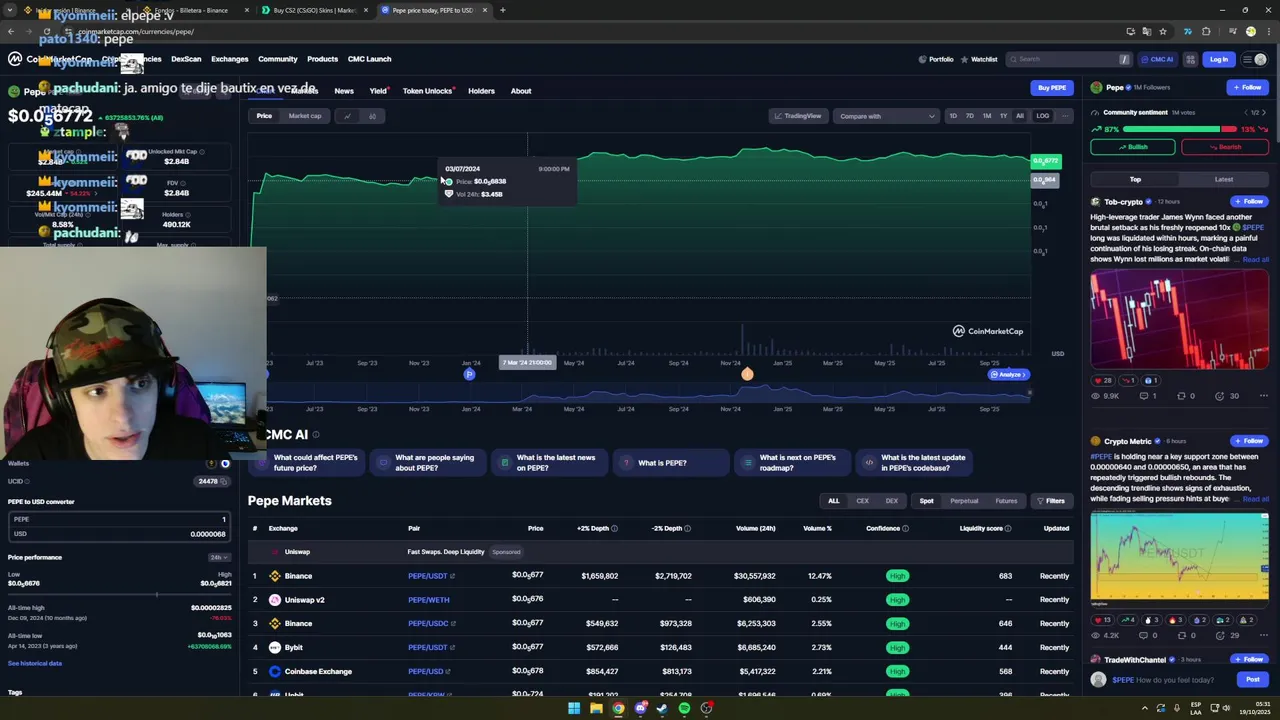The image size is (1280, 720).
Task: Open more options on Tob-crypto post
Action: [x=1263, y=396]
